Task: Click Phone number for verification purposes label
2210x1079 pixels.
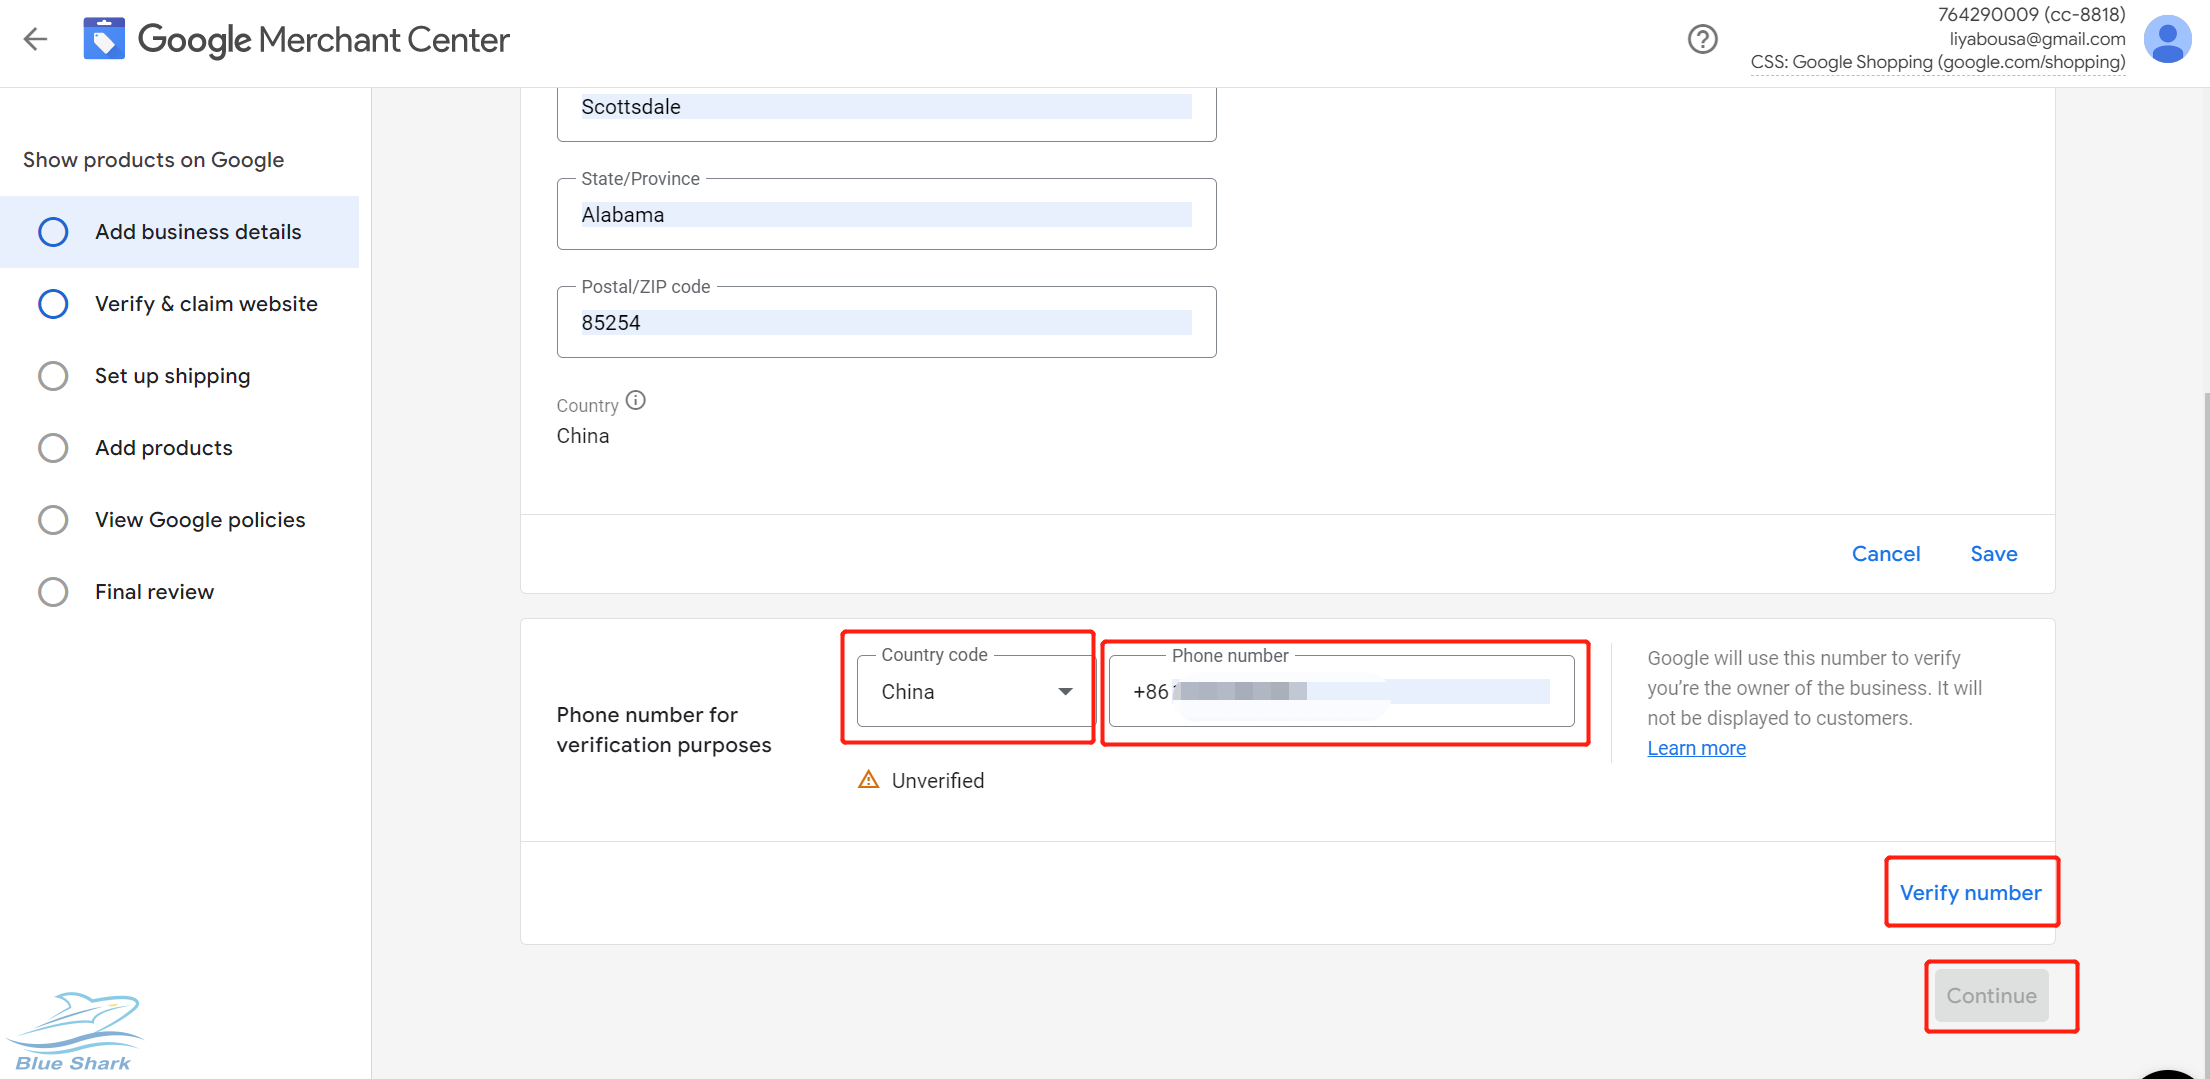Action: click(664, 730)
